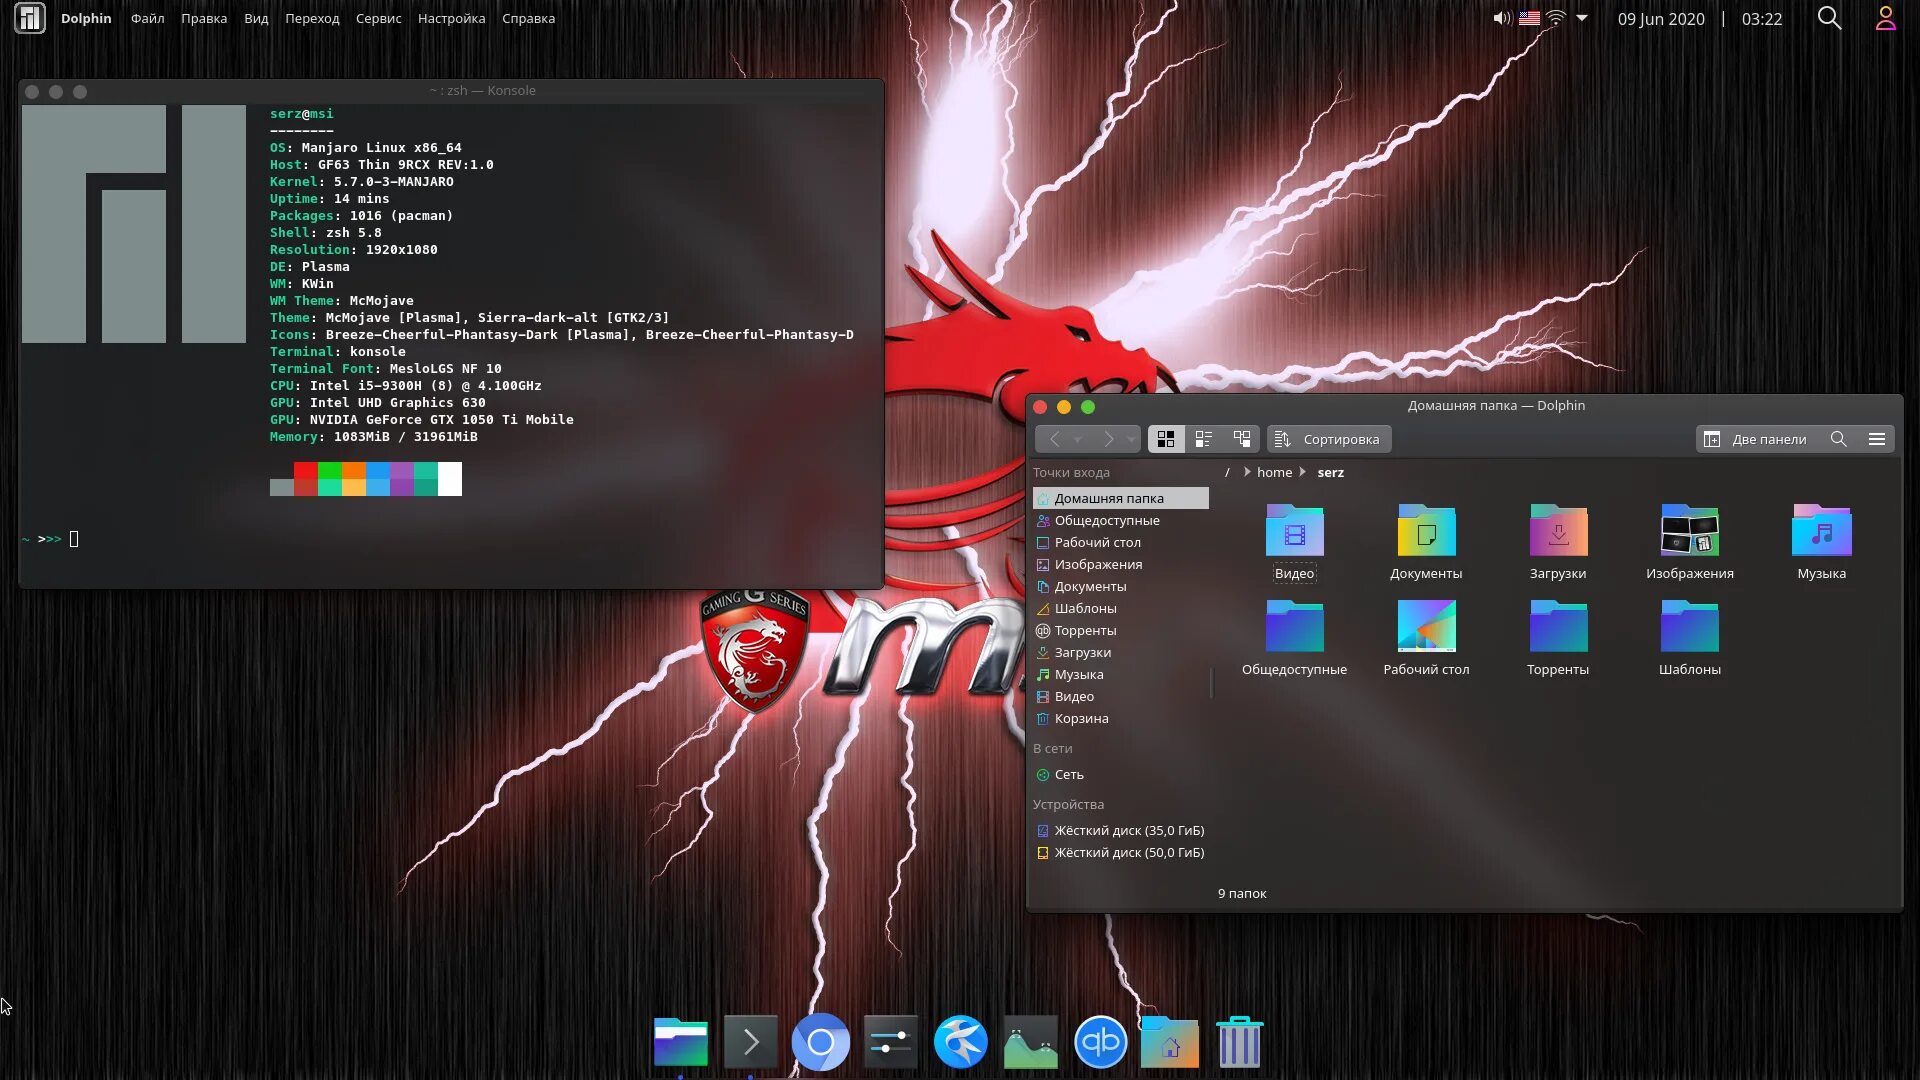Image resolution: width=1920 pixels, height=1080 pixels.
Task: Open the Сортировка sort menu
Action: (x=1329, y=439)
